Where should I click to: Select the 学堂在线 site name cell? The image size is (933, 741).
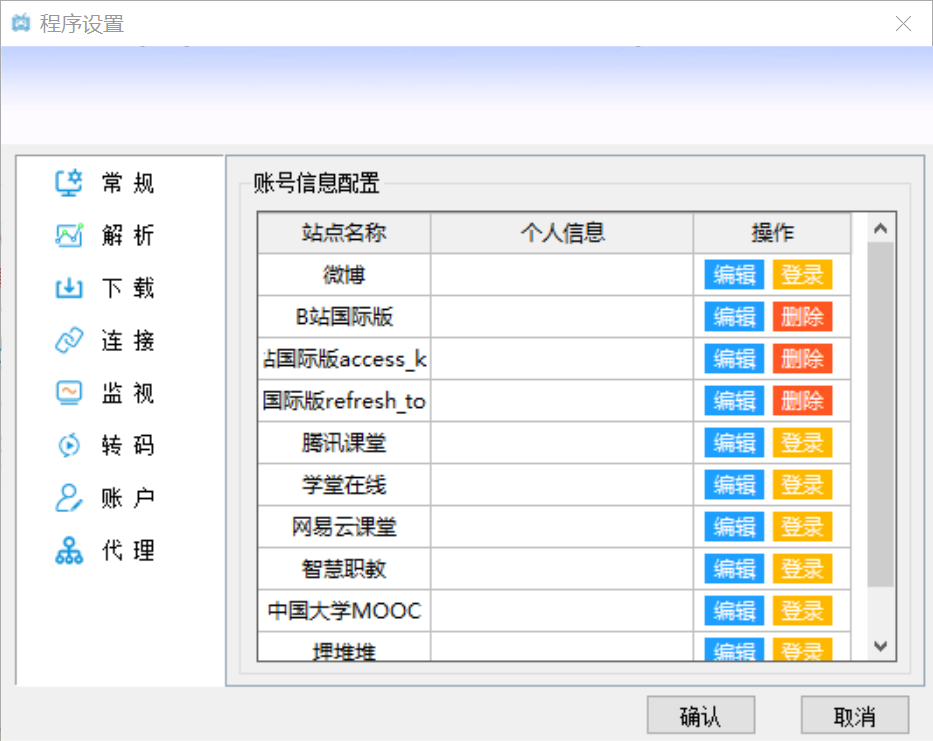pos(344,485)
